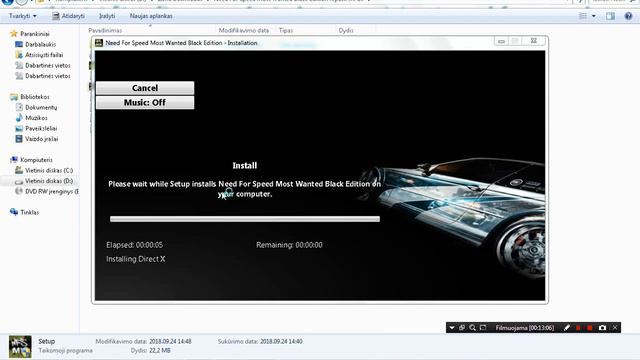Open Dokumentų library

pyautogui.click(x=41, y=107)
